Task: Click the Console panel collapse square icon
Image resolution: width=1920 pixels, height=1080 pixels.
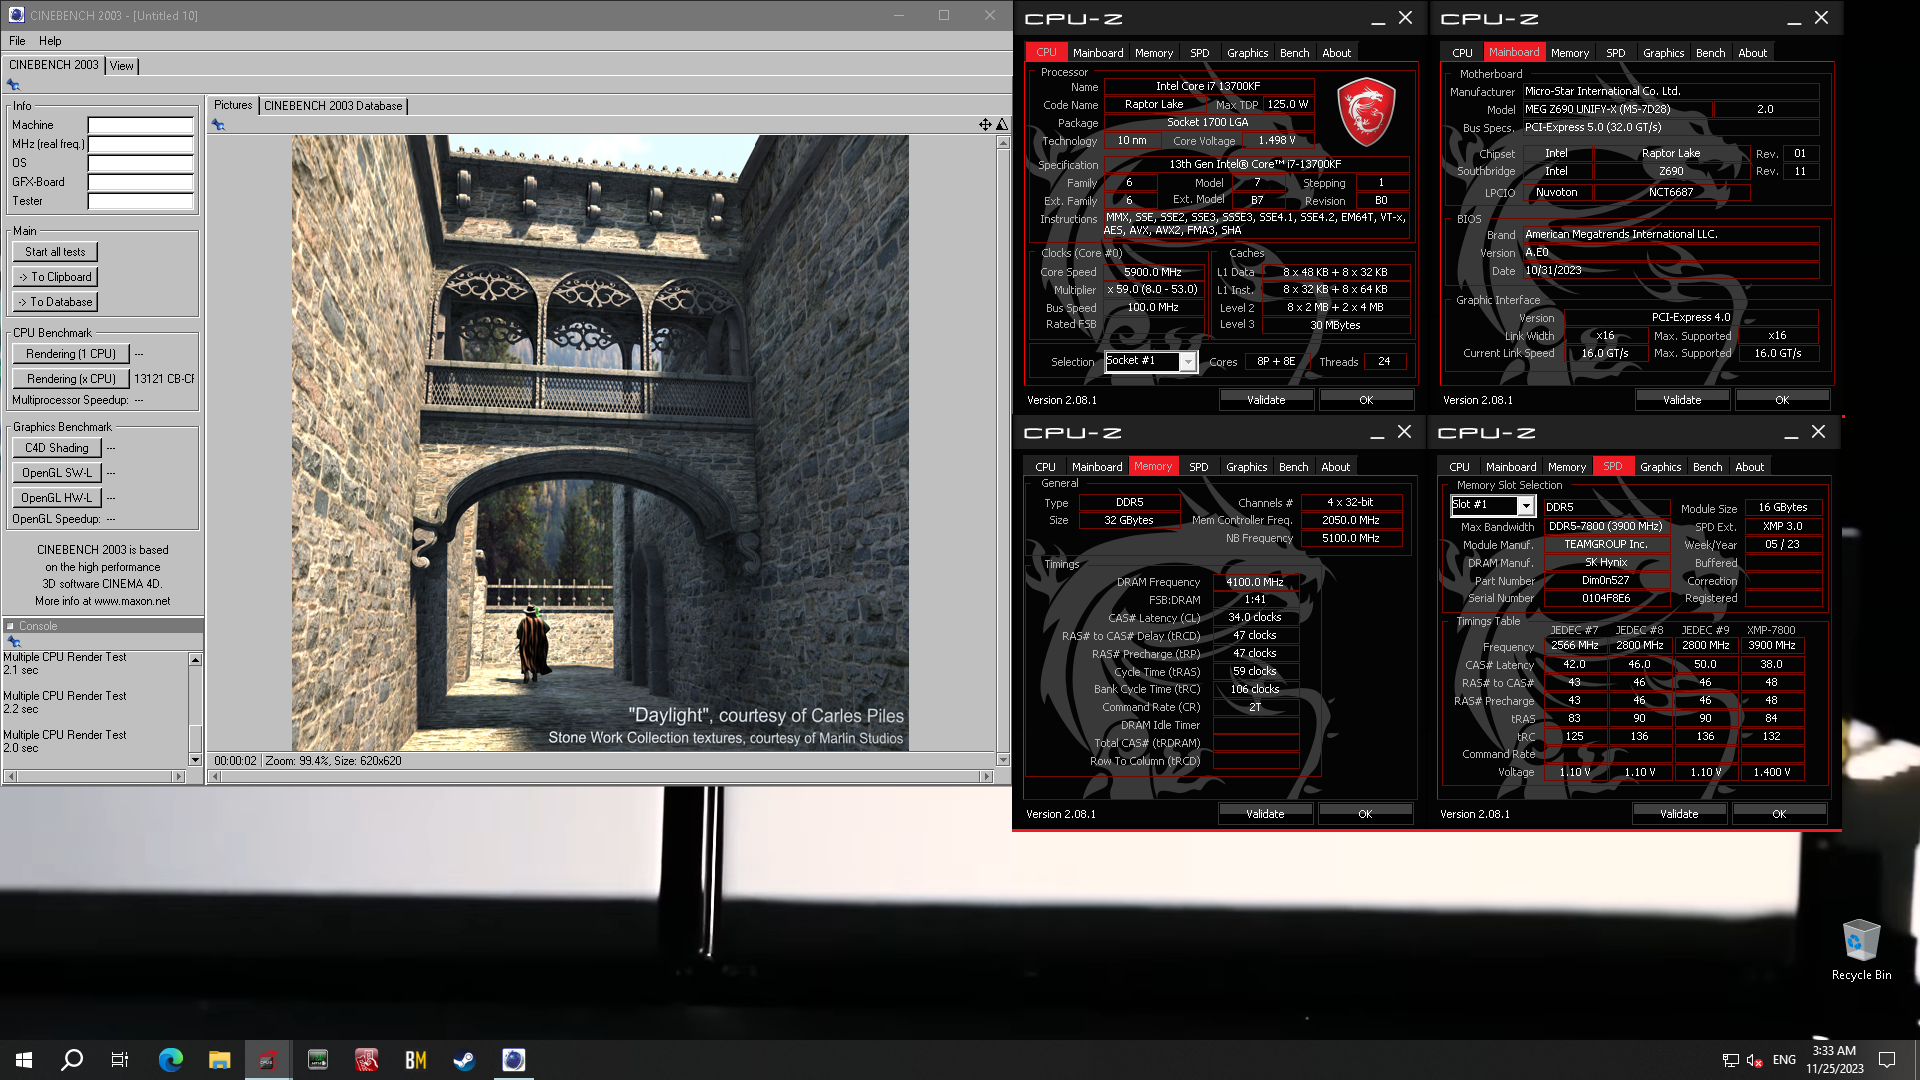Action: (10, 626)
